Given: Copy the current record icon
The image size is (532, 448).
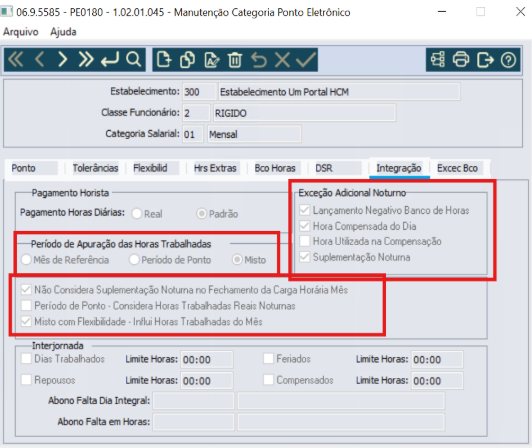Looking at the screenshot, I should pyautogui.click(x=187, y=60).
